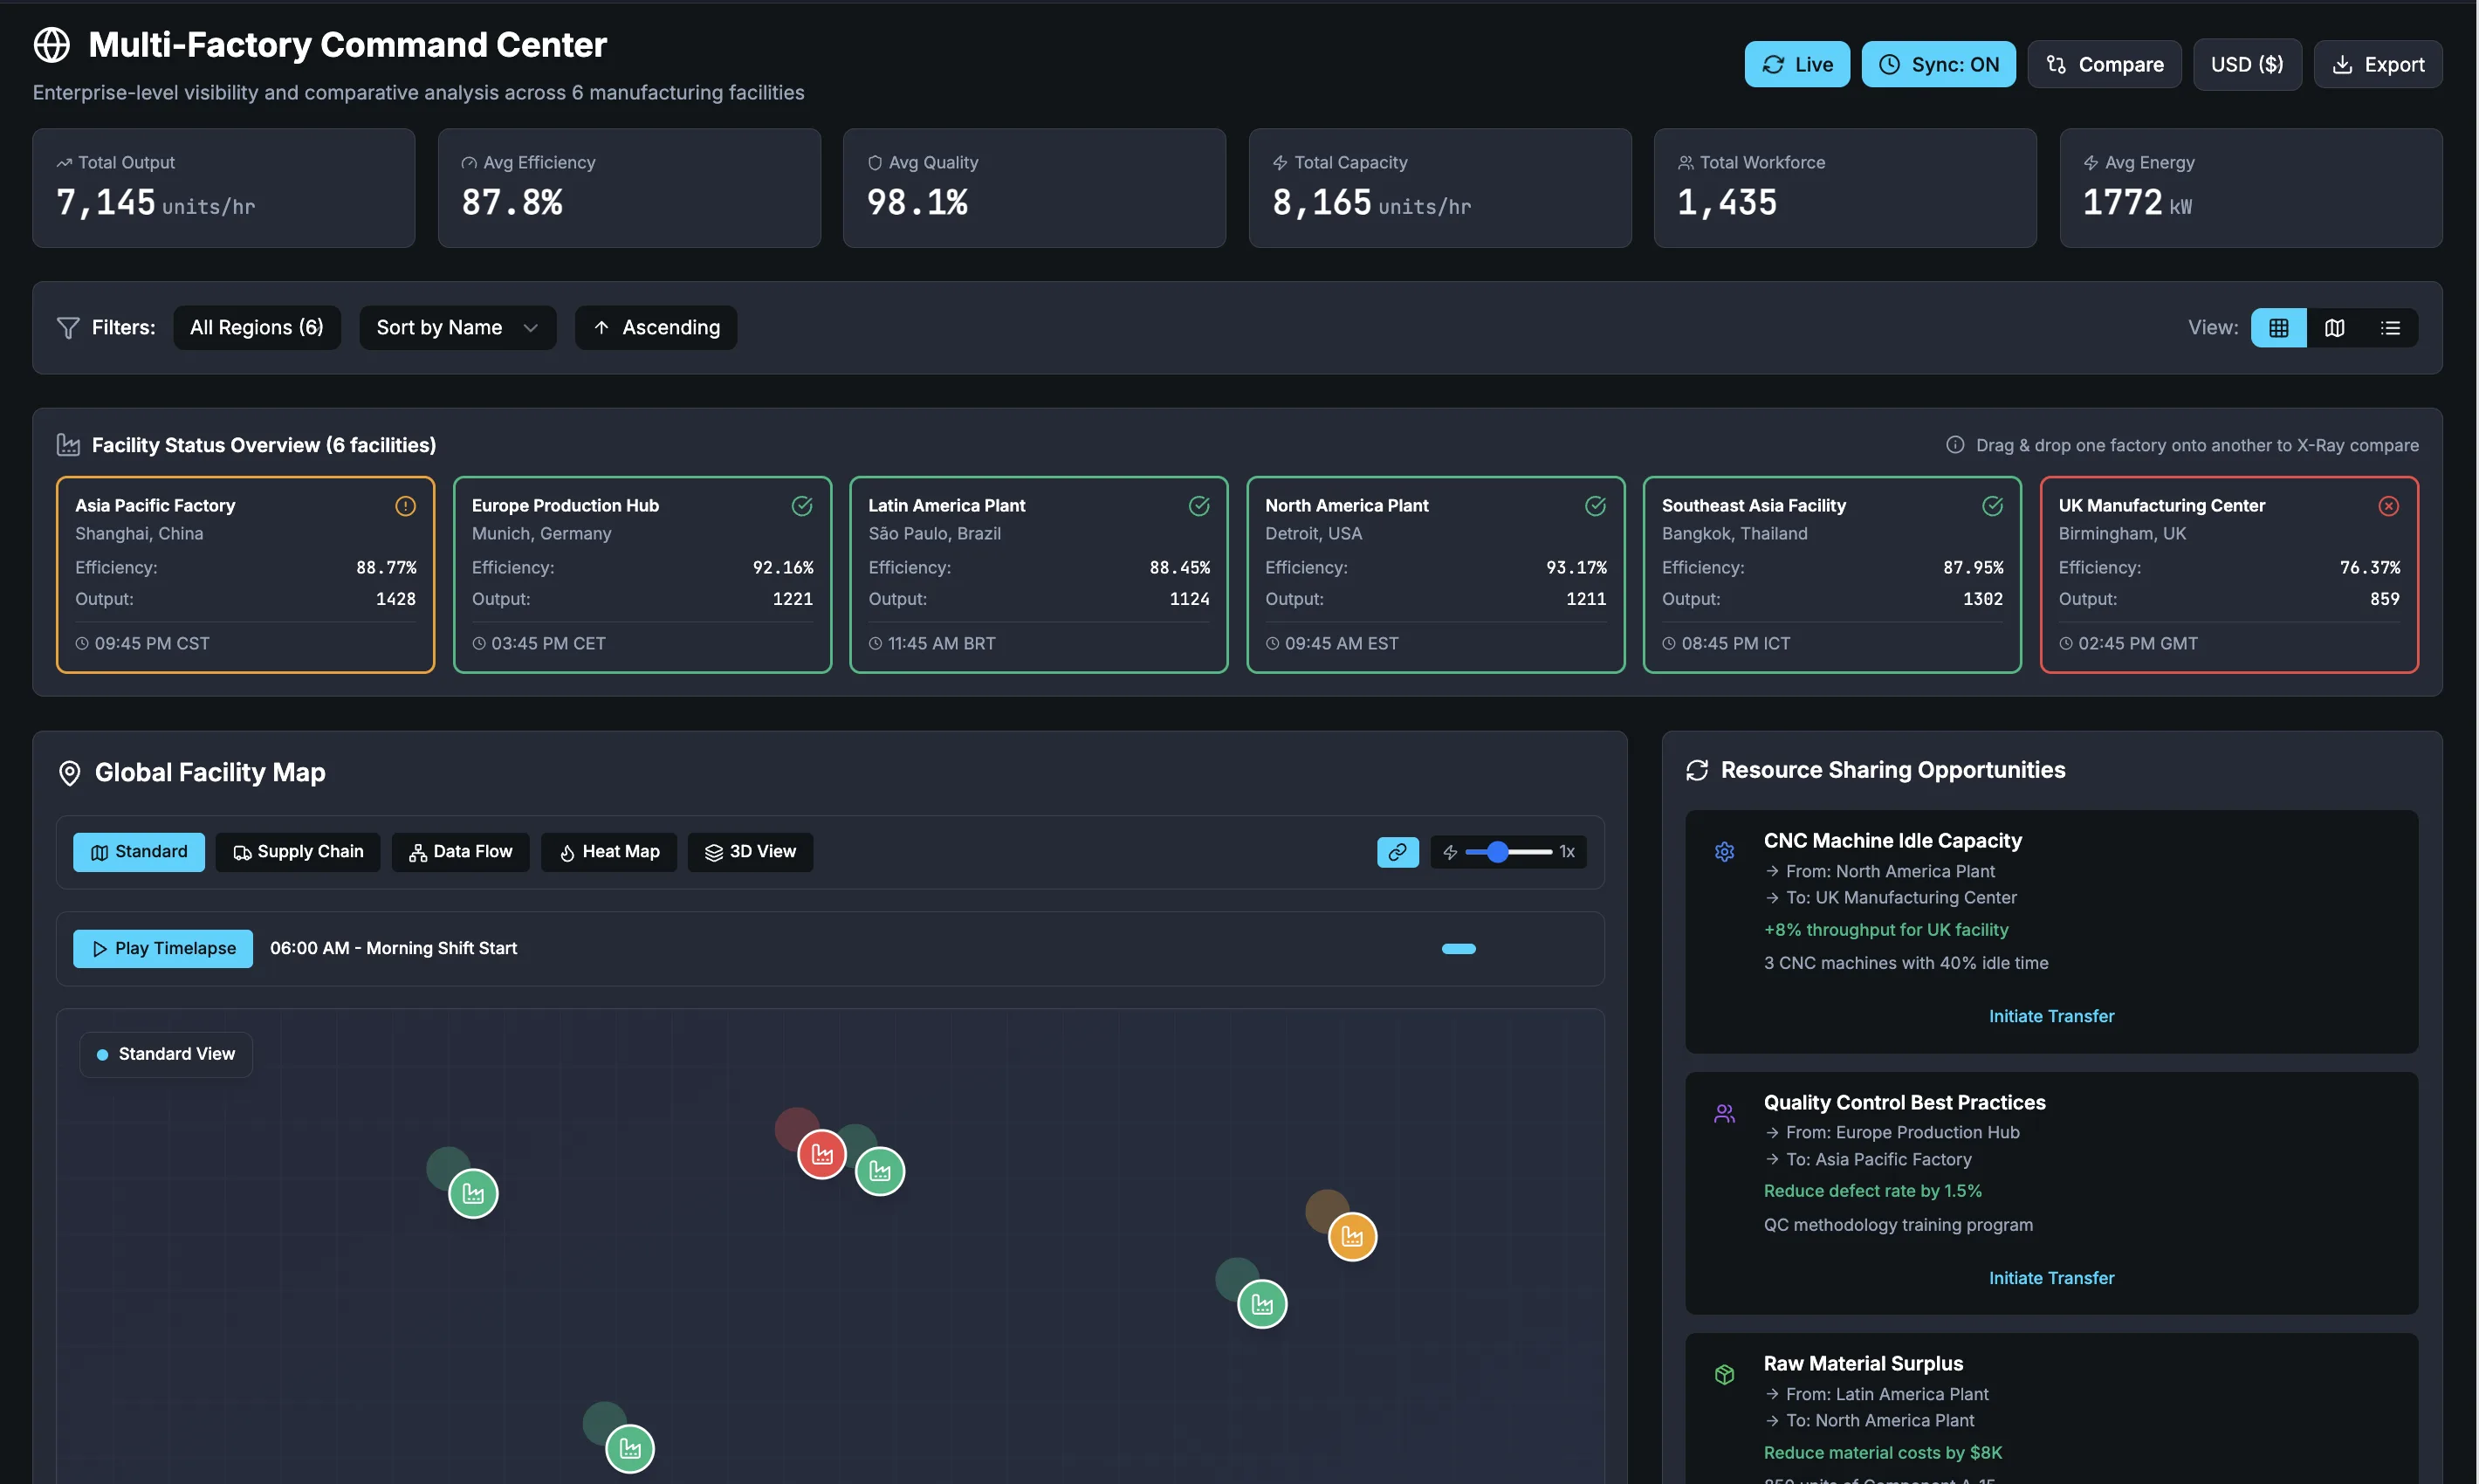Image resolution: width=2479 pixels, height=1484 pixels.
Task: Toggle sort direction from Ascending
Action: (x=656, y=328)
